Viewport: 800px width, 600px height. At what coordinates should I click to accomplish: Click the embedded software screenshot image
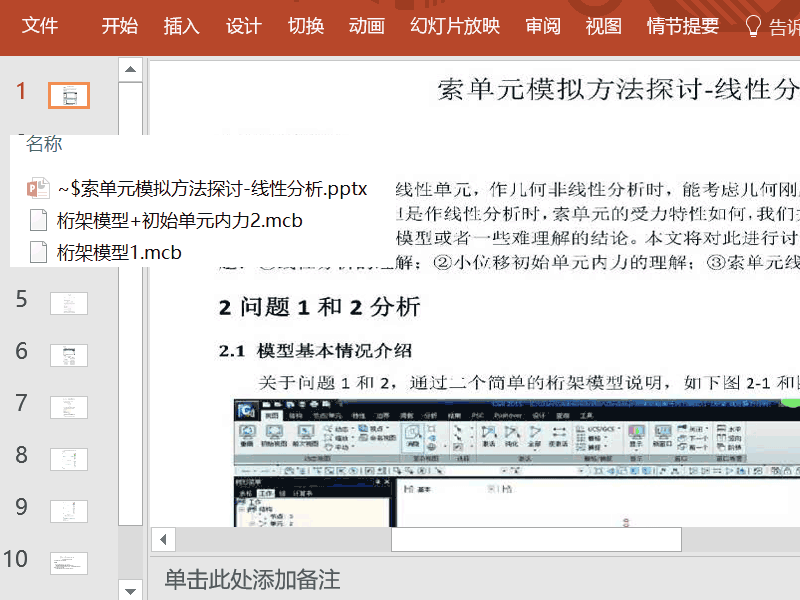click(516, 463)
